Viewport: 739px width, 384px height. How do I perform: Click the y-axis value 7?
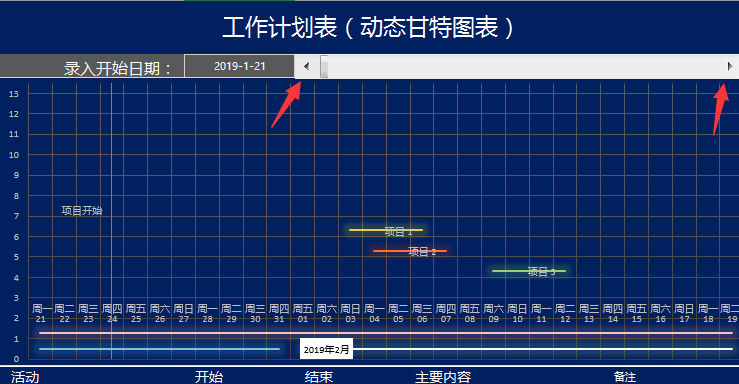pyautogui.click(x=16, y=216)
